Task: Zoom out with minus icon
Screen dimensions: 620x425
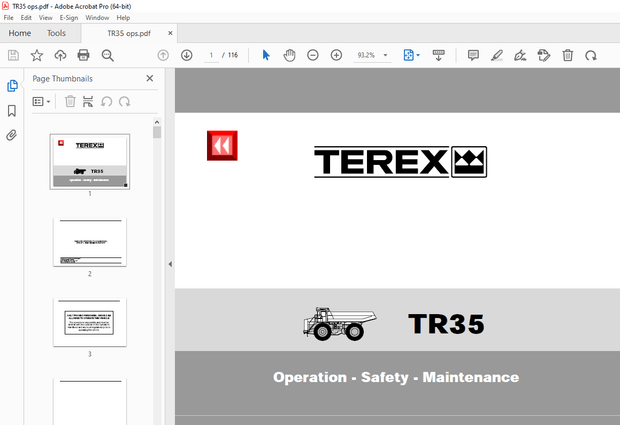Action: click(313, 55)
